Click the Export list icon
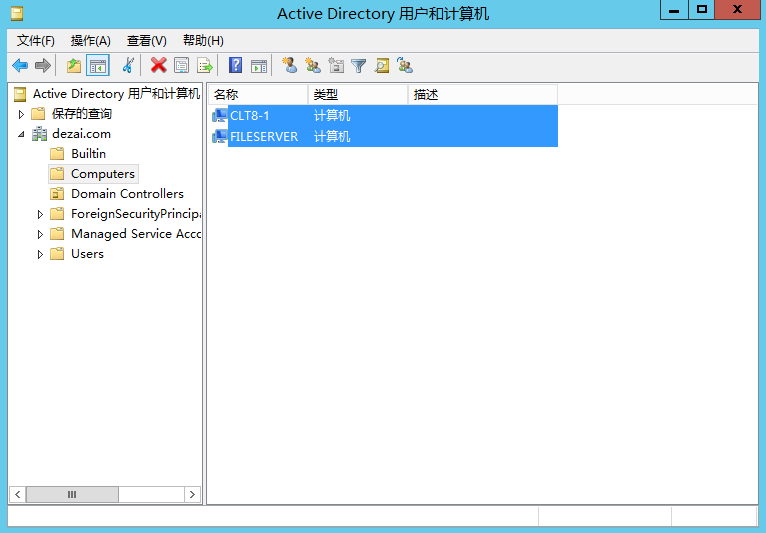 [x=205, y=65]
